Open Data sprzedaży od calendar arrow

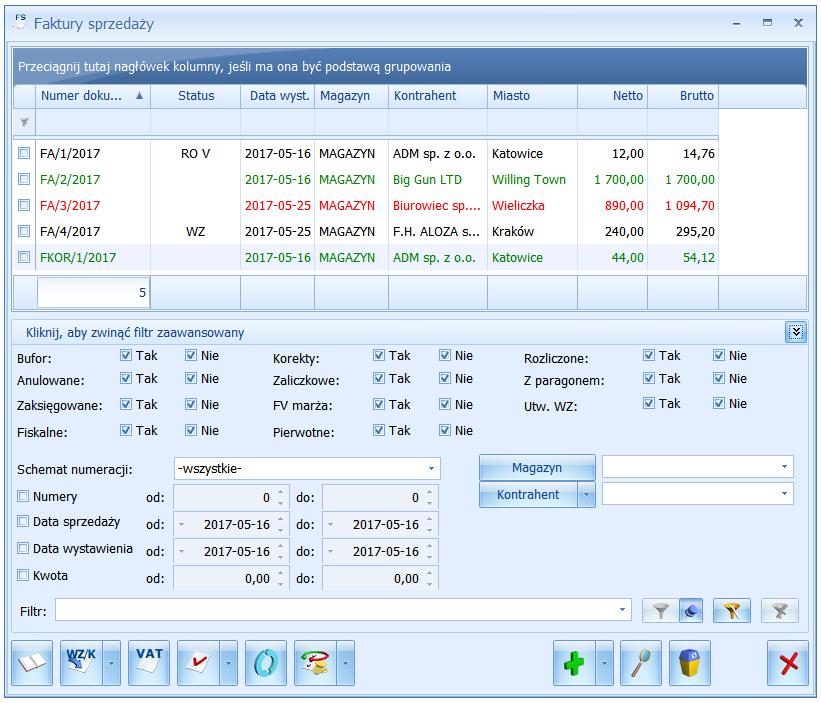pyautogui.click(x=182, y=525)
